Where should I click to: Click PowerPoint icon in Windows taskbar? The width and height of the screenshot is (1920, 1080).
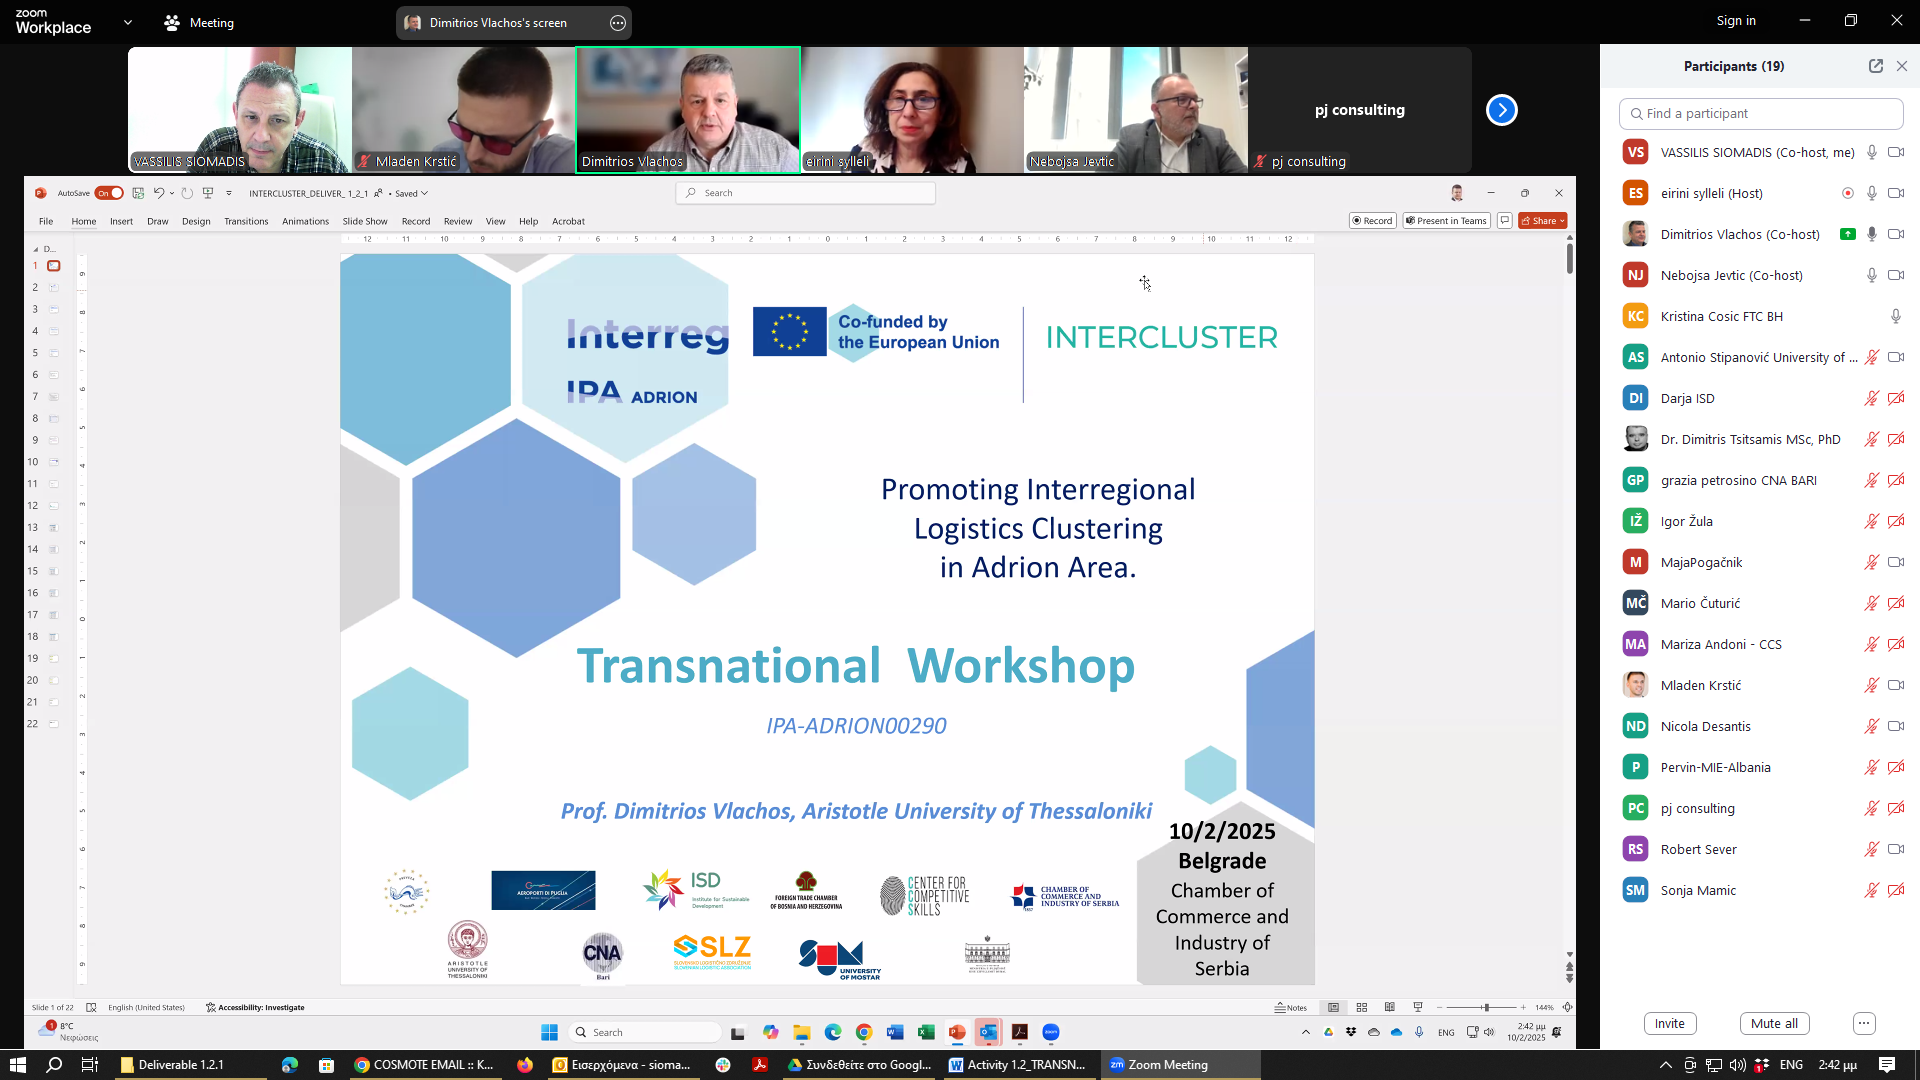click(x=957, y=1032)
